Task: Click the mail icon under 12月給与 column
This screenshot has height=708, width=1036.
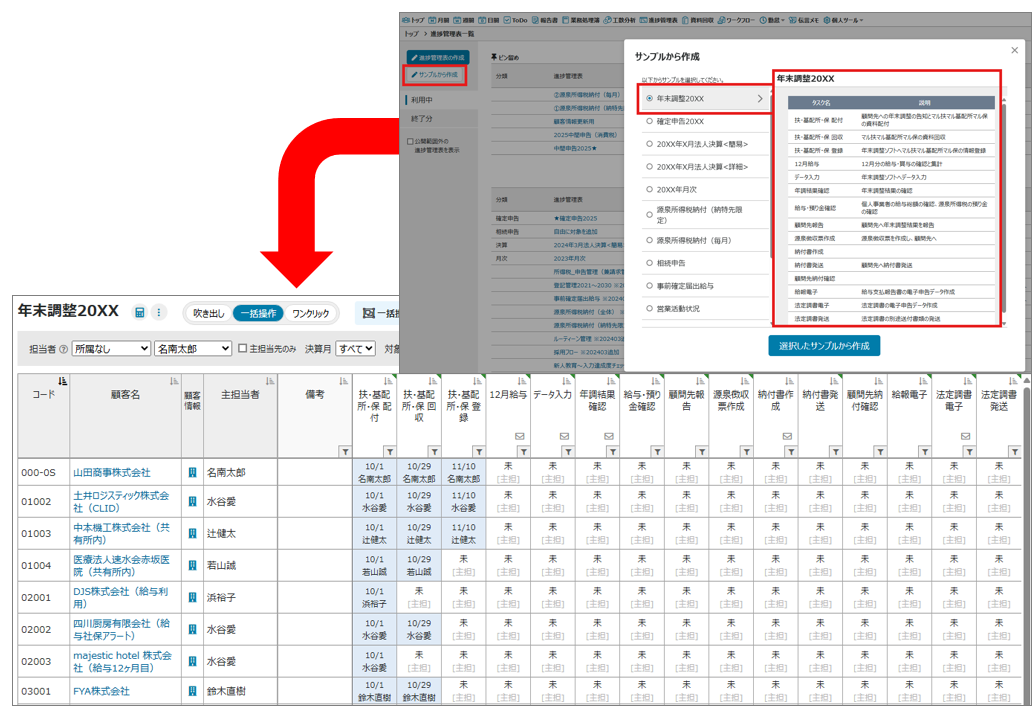Action: pos(519,436)
